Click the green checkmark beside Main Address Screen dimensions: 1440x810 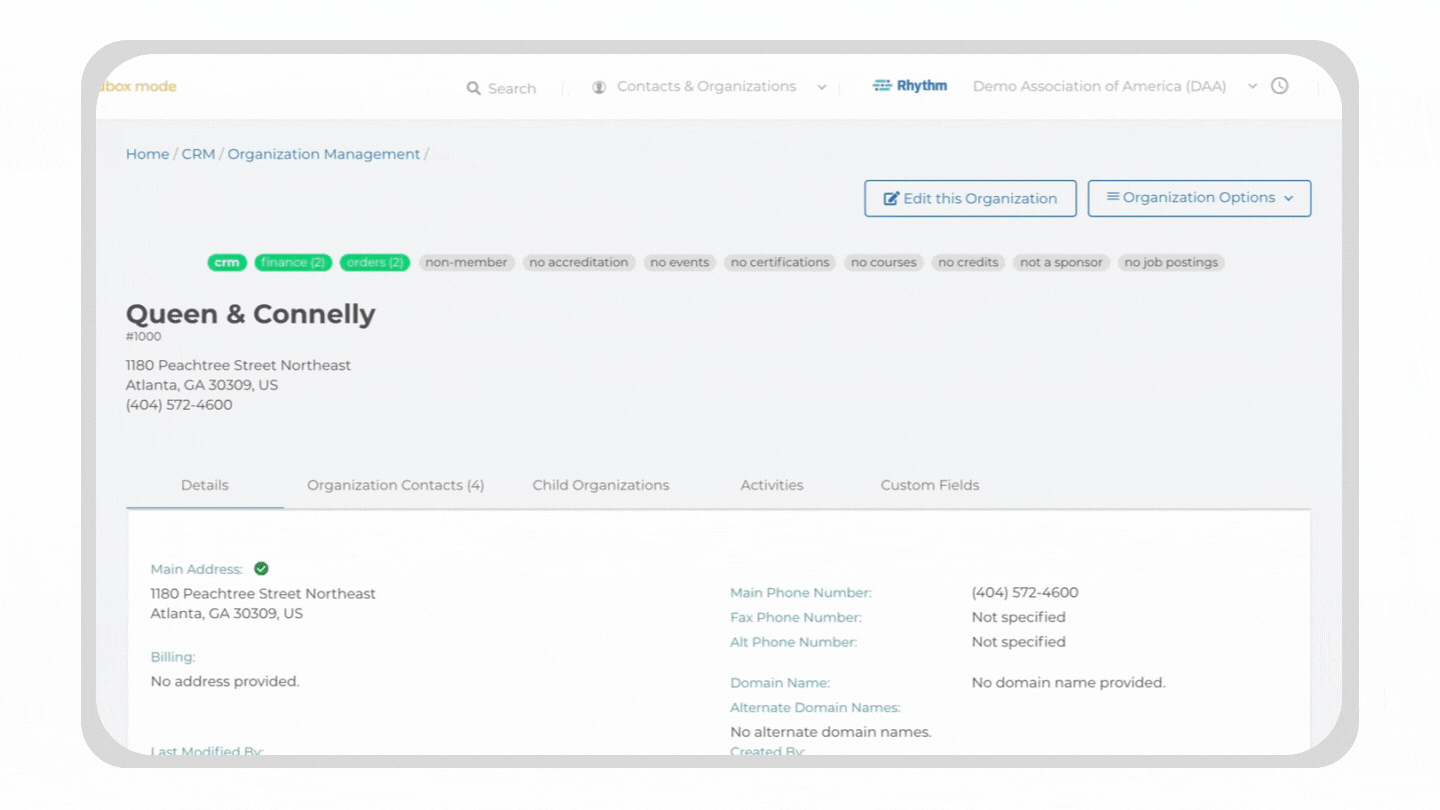[x=260, y=568]
